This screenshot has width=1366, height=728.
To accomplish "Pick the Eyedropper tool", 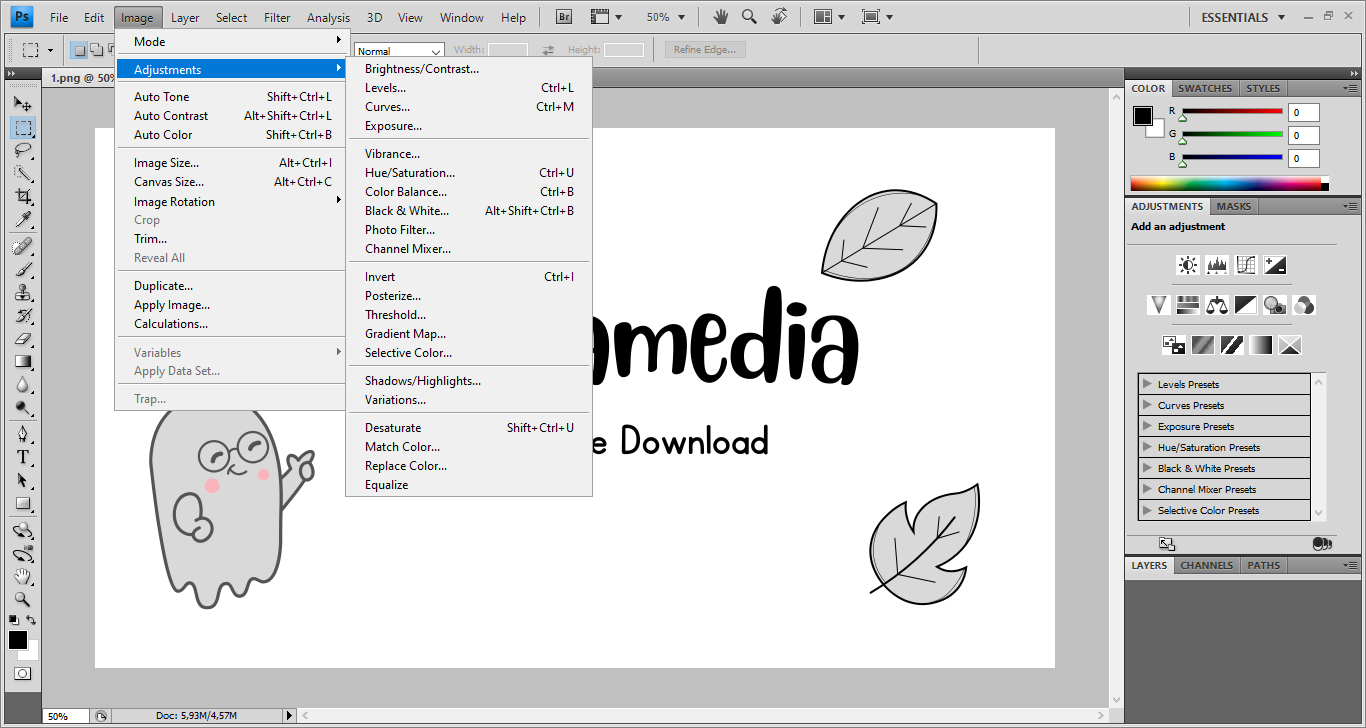I will [x=23, y=220].
